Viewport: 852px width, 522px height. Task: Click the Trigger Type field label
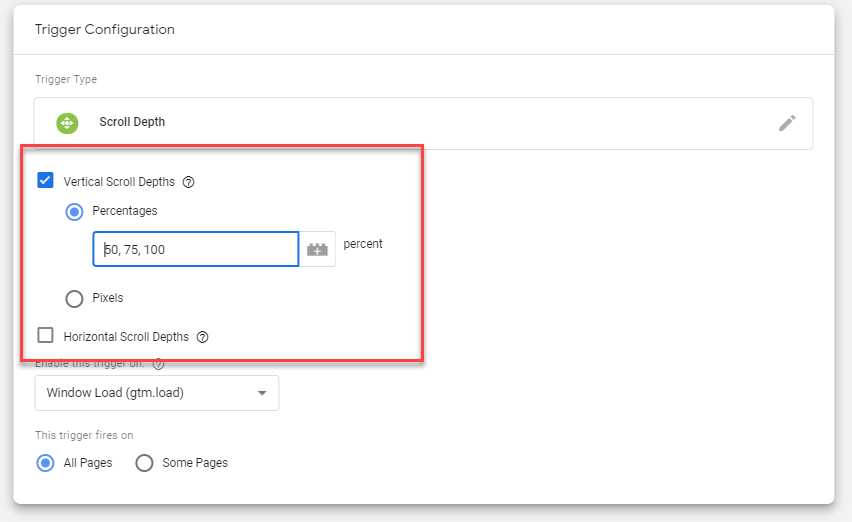click(x=66, y=79)
